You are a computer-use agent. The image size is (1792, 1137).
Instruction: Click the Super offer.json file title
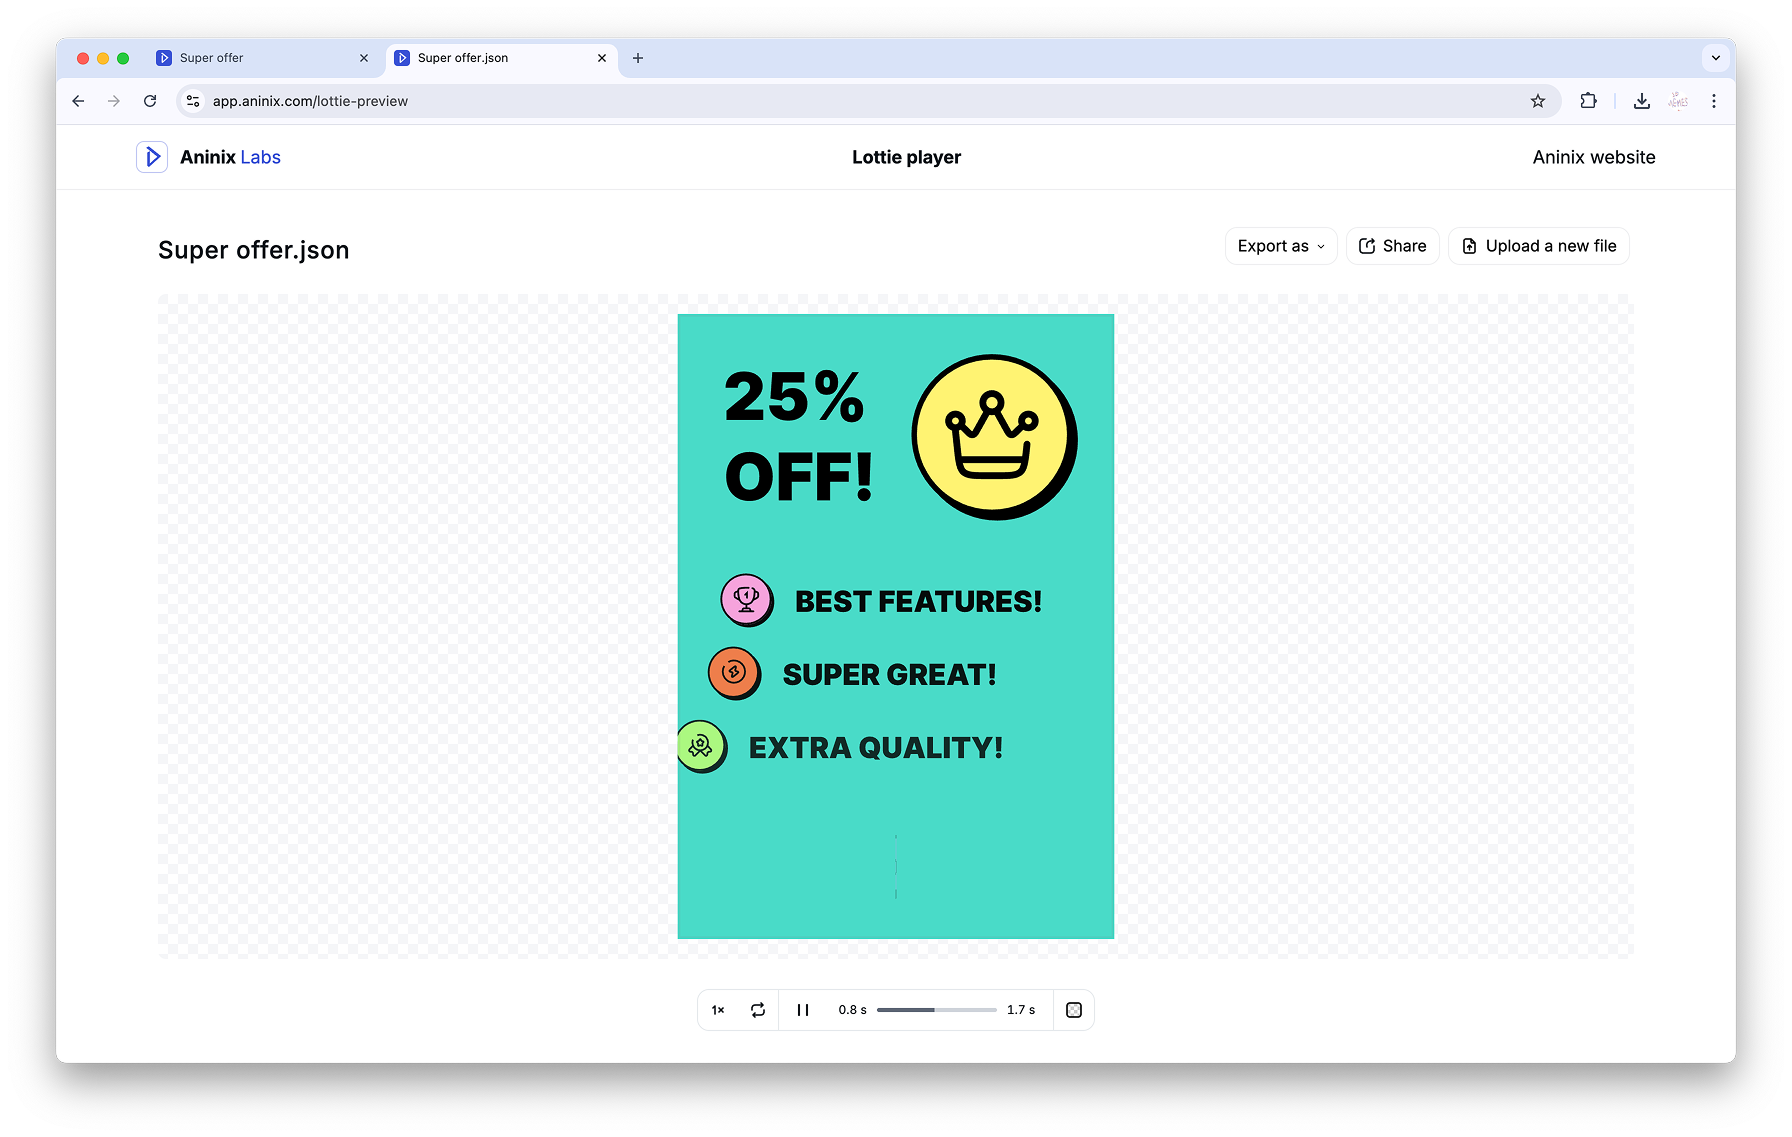coord(254,250)
